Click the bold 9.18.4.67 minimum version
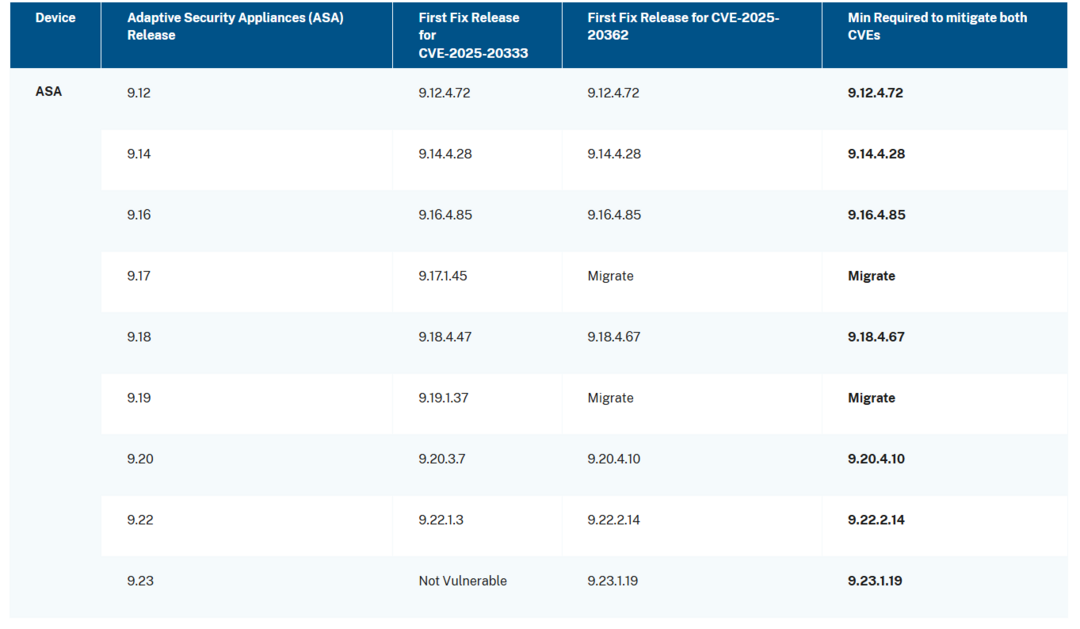Viewport: 1080px width, 629px height. click(876, 337)
